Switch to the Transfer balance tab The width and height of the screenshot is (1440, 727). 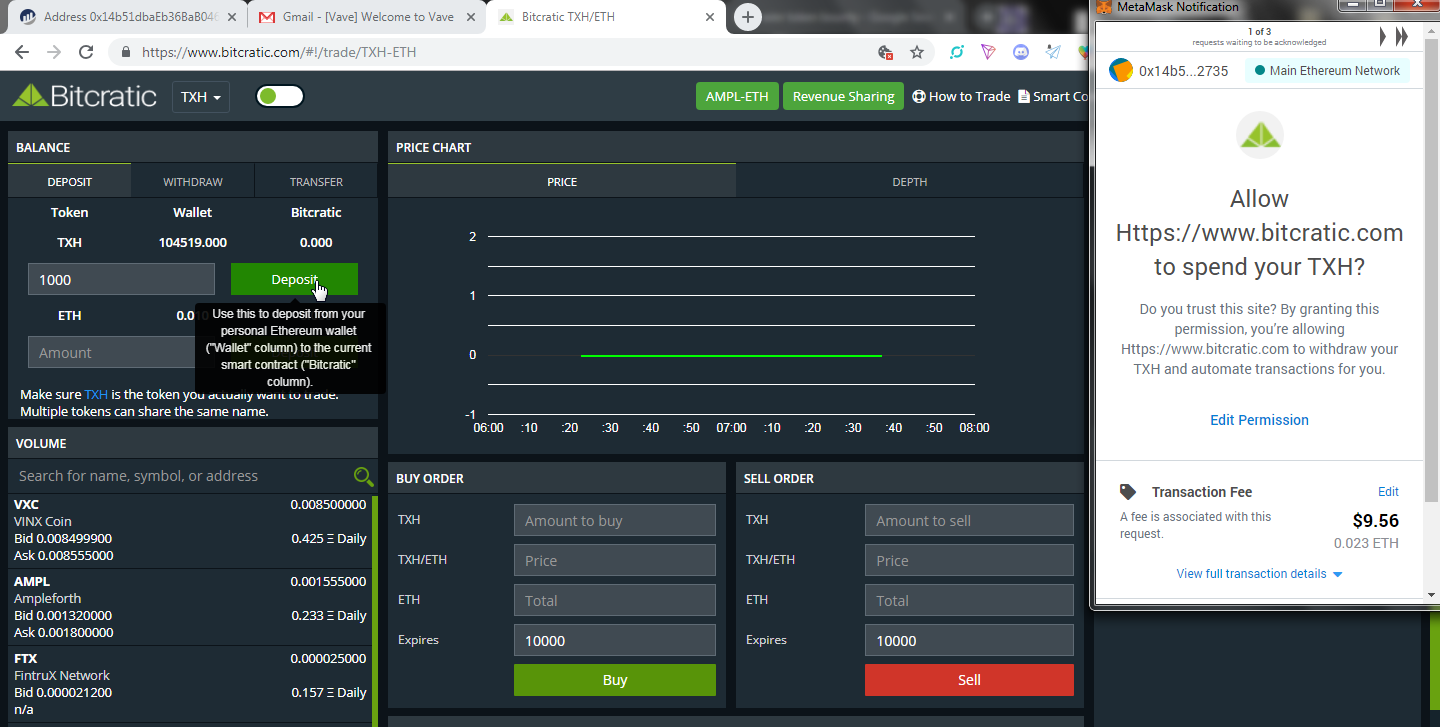click(x=316, y=181)
